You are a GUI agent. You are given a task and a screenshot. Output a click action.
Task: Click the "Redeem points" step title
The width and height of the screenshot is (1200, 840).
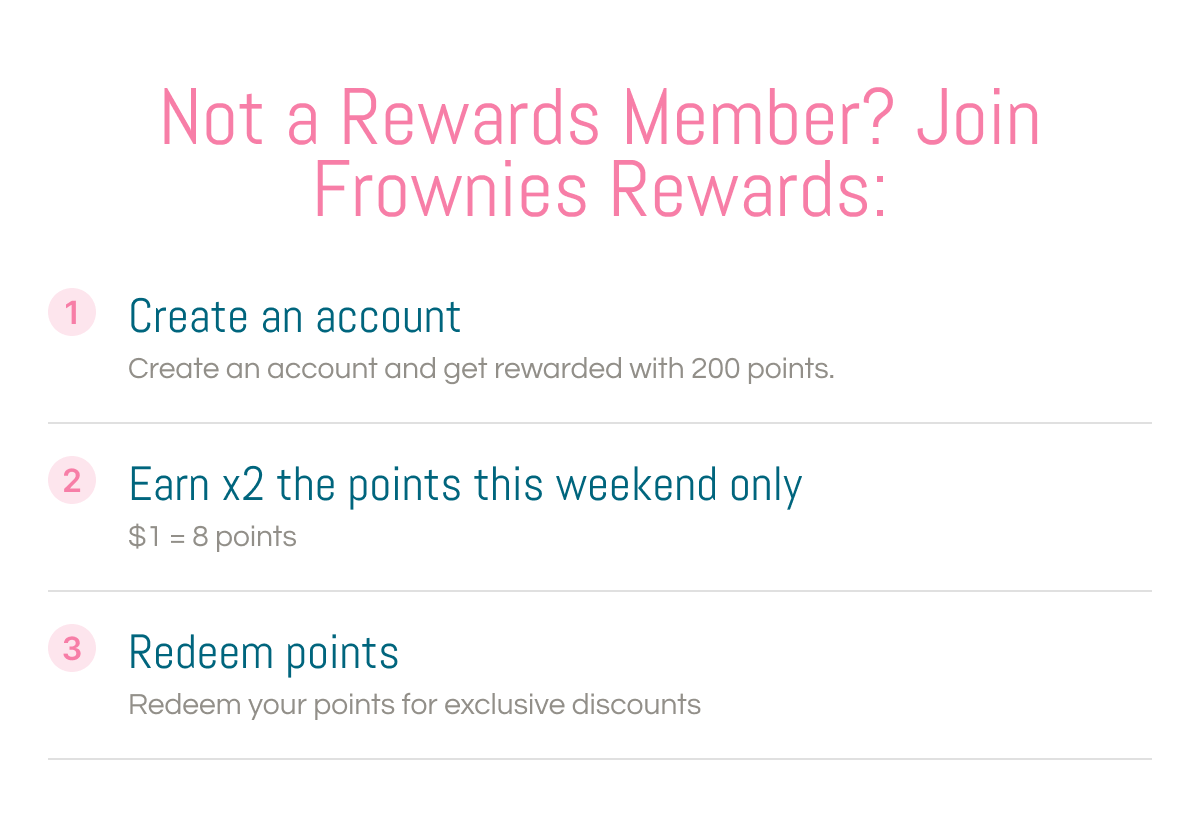(264, 653)
